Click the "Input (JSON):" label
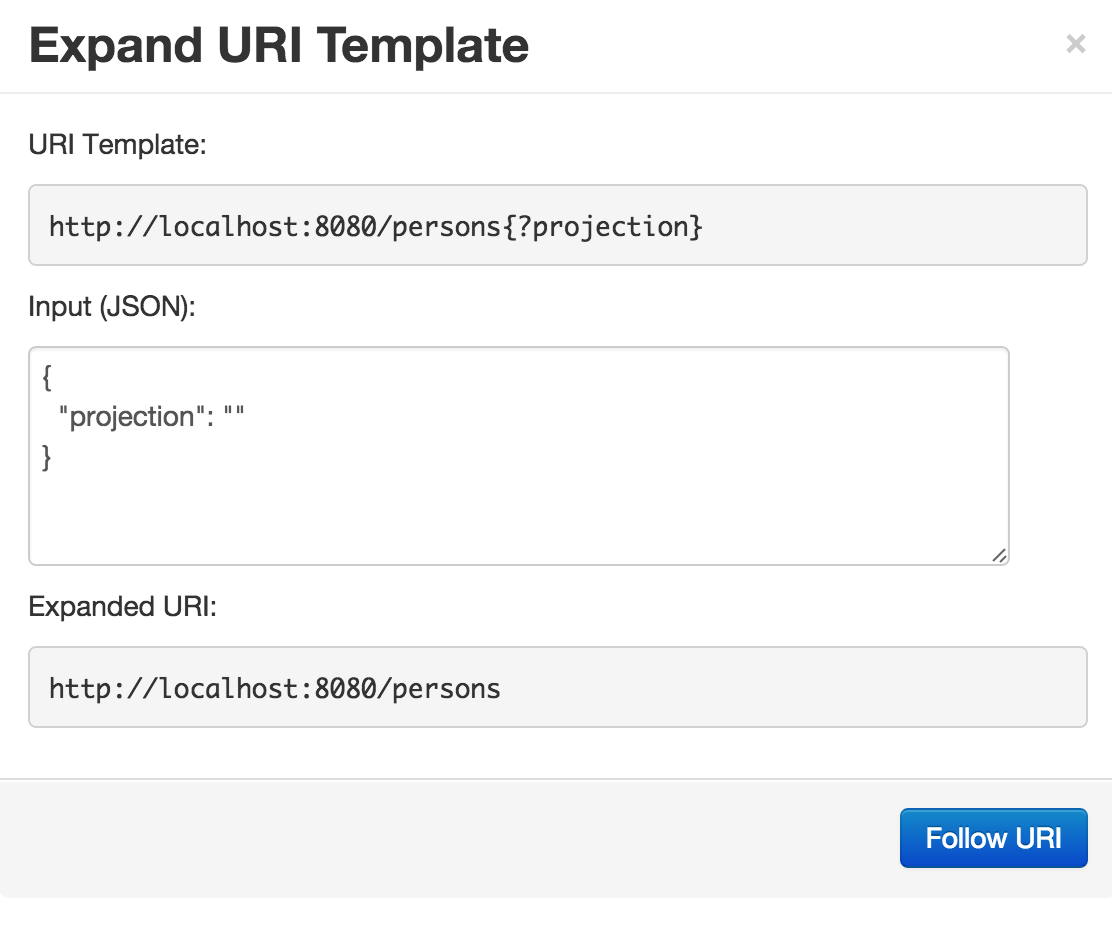This screenshot has width=1112, height=932. click(x=112, y=308)
